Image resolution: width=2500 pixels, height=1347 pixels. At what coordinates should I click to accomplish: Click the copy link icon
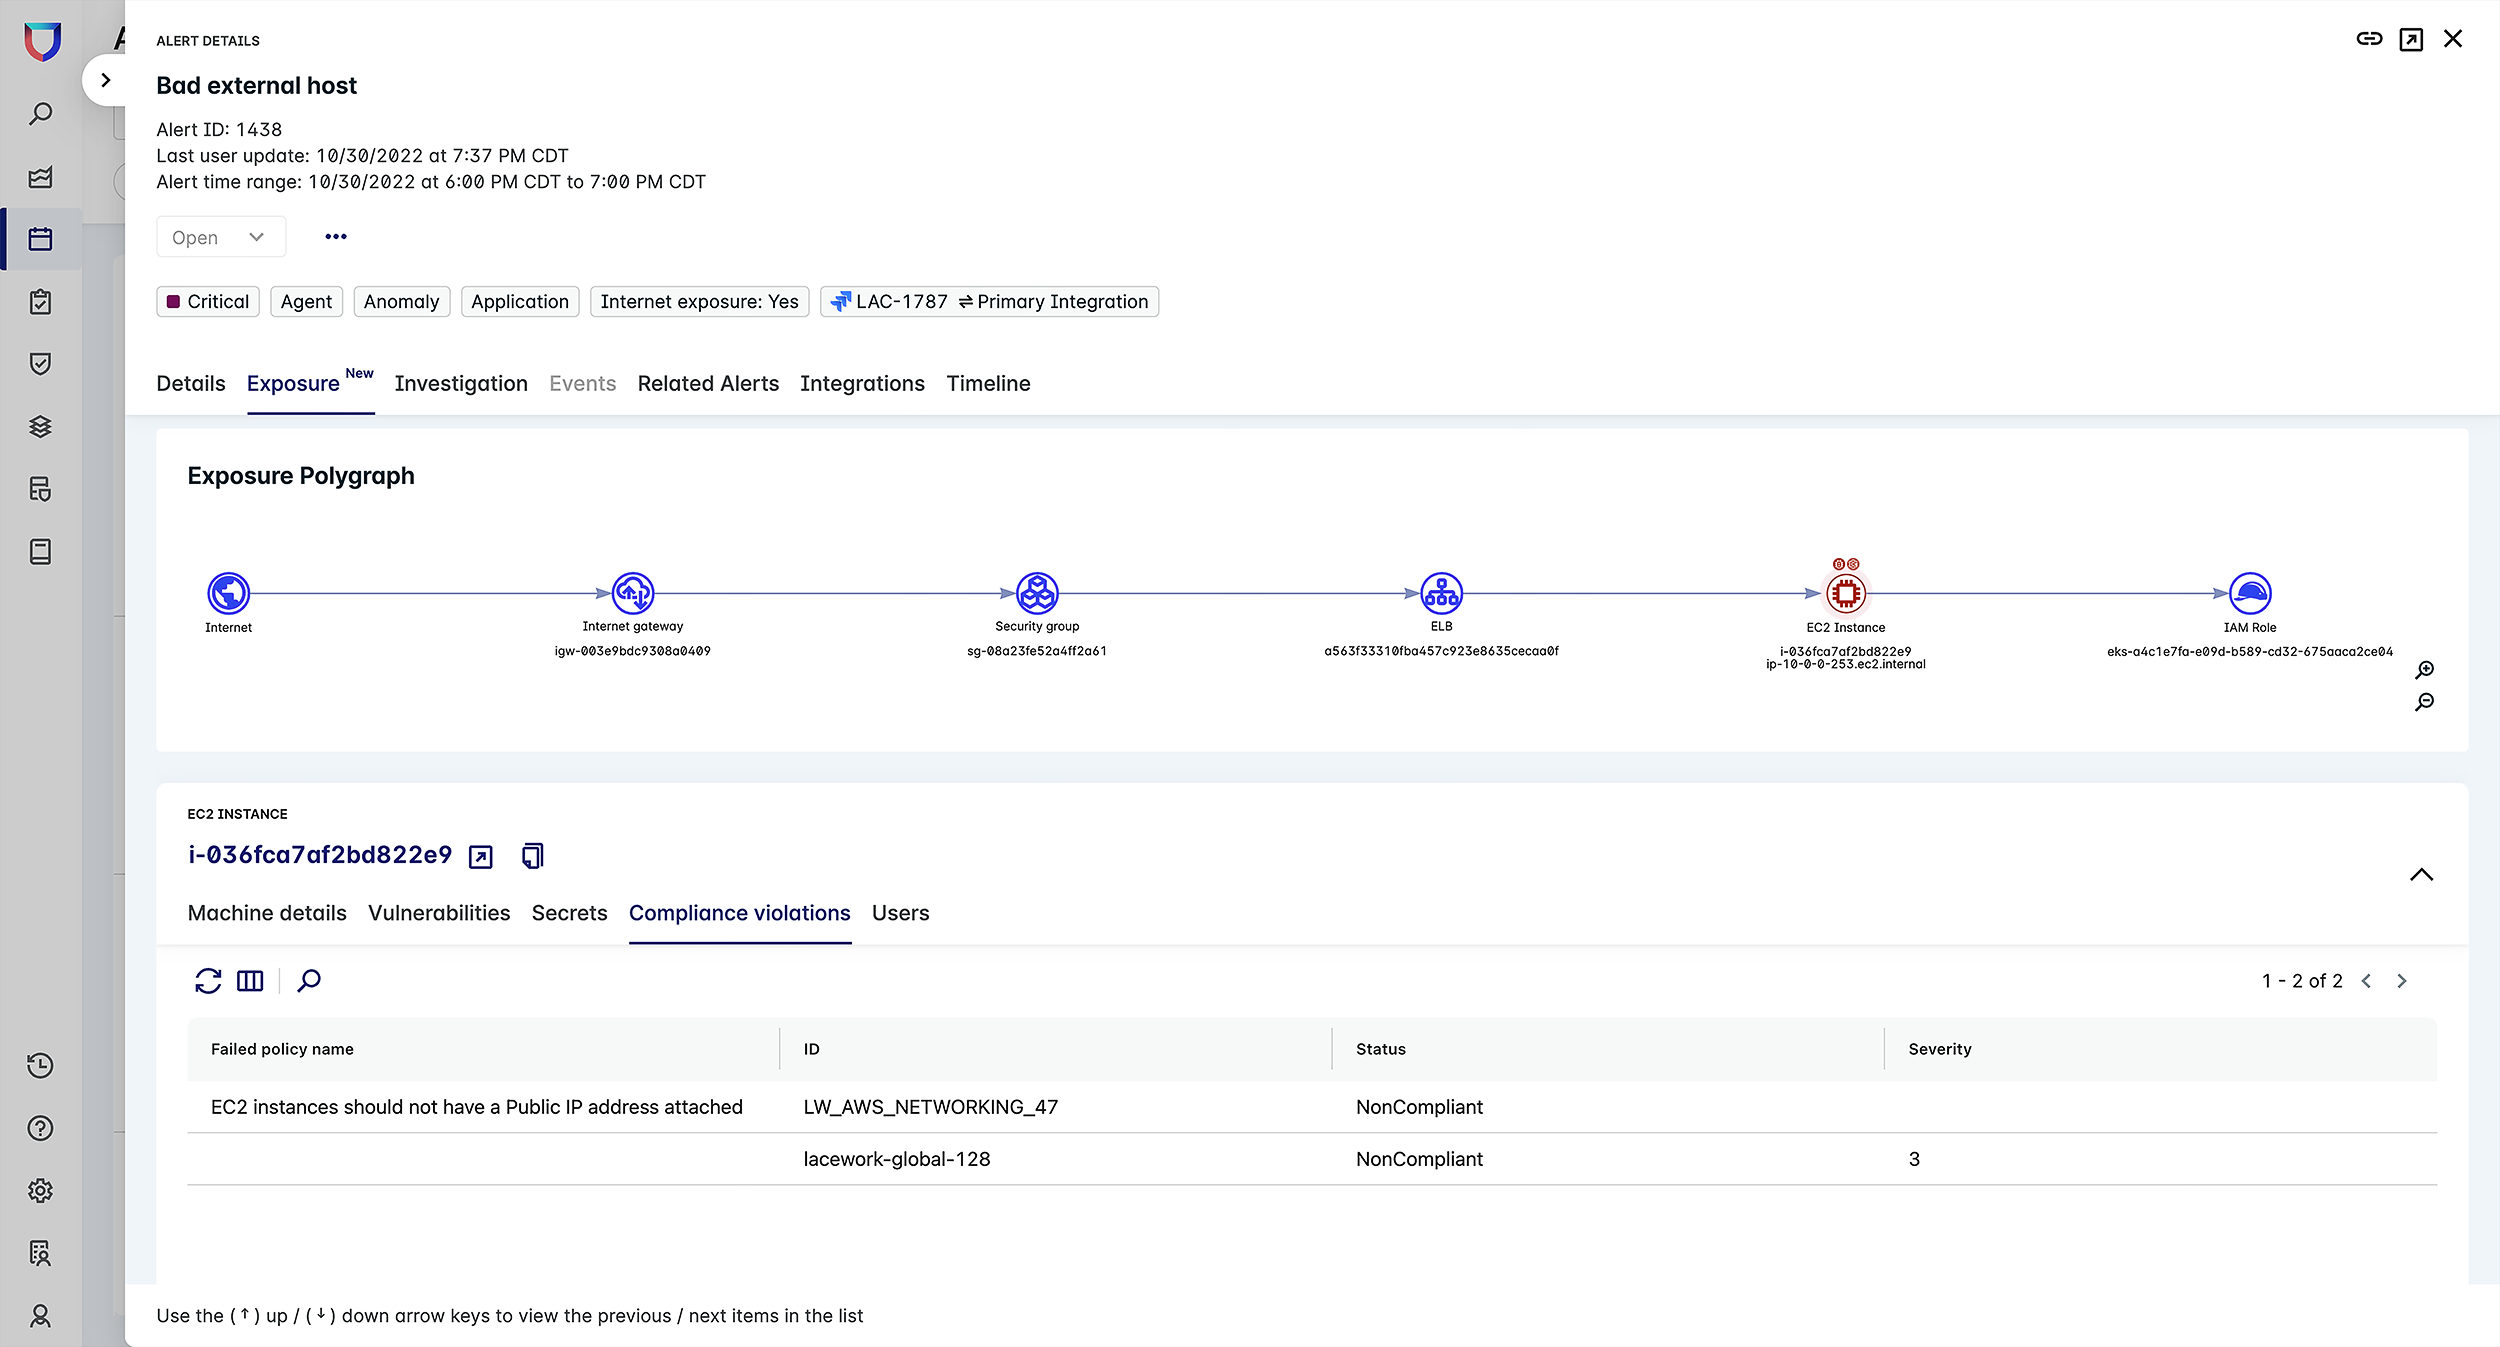pyautogui.click(x=2369, y=39)
